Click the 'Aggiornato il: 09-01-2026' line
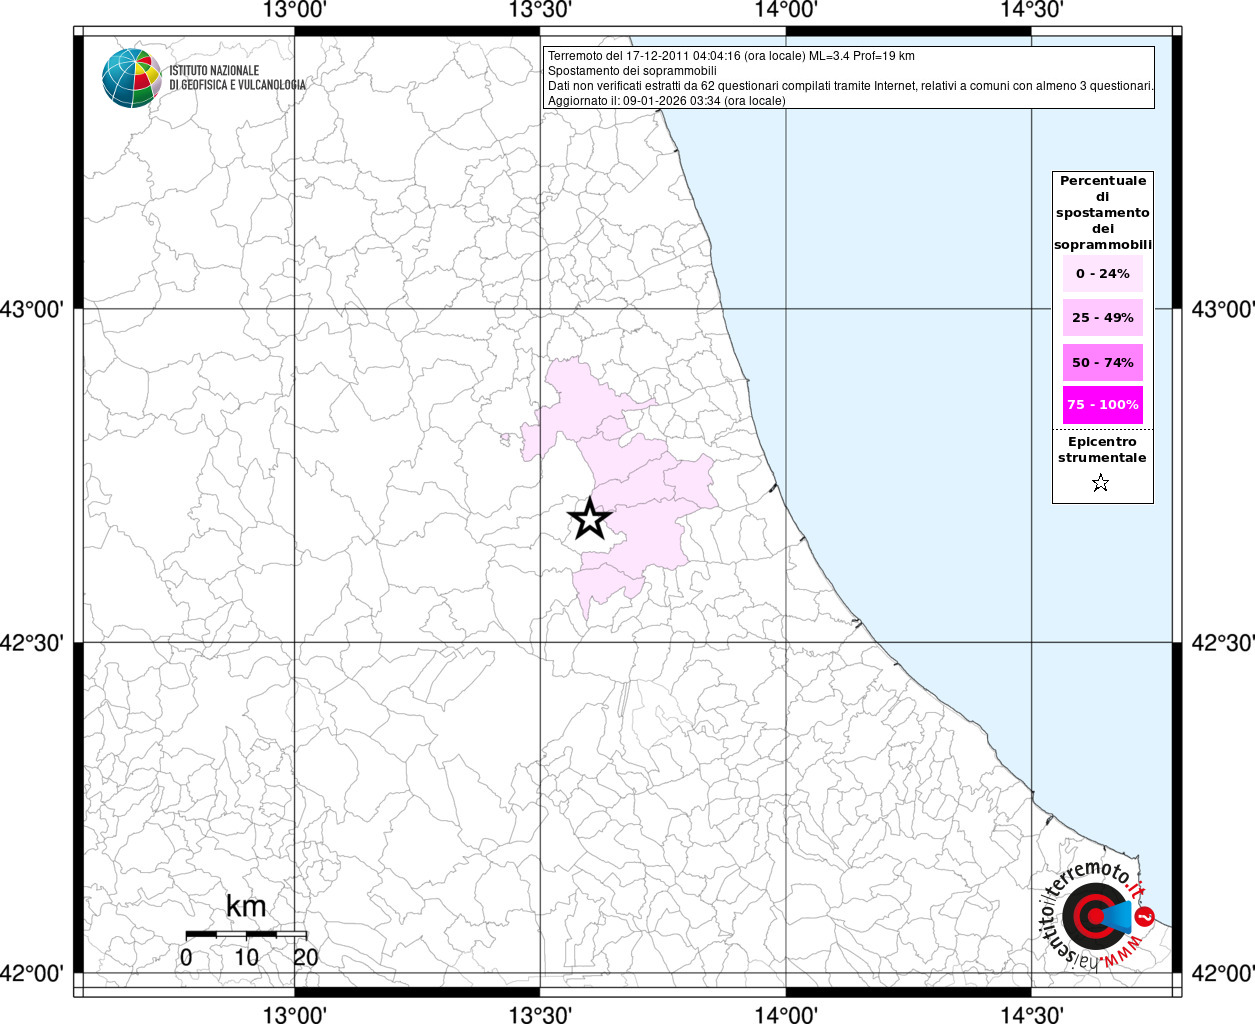 tap(667, 101)
